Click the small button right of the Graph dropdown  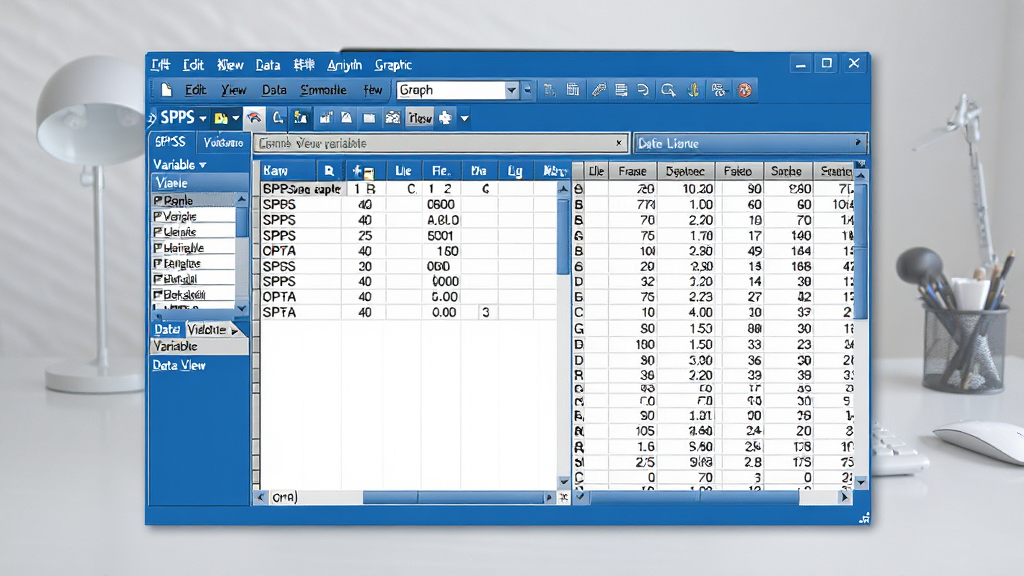click(528, 90)
